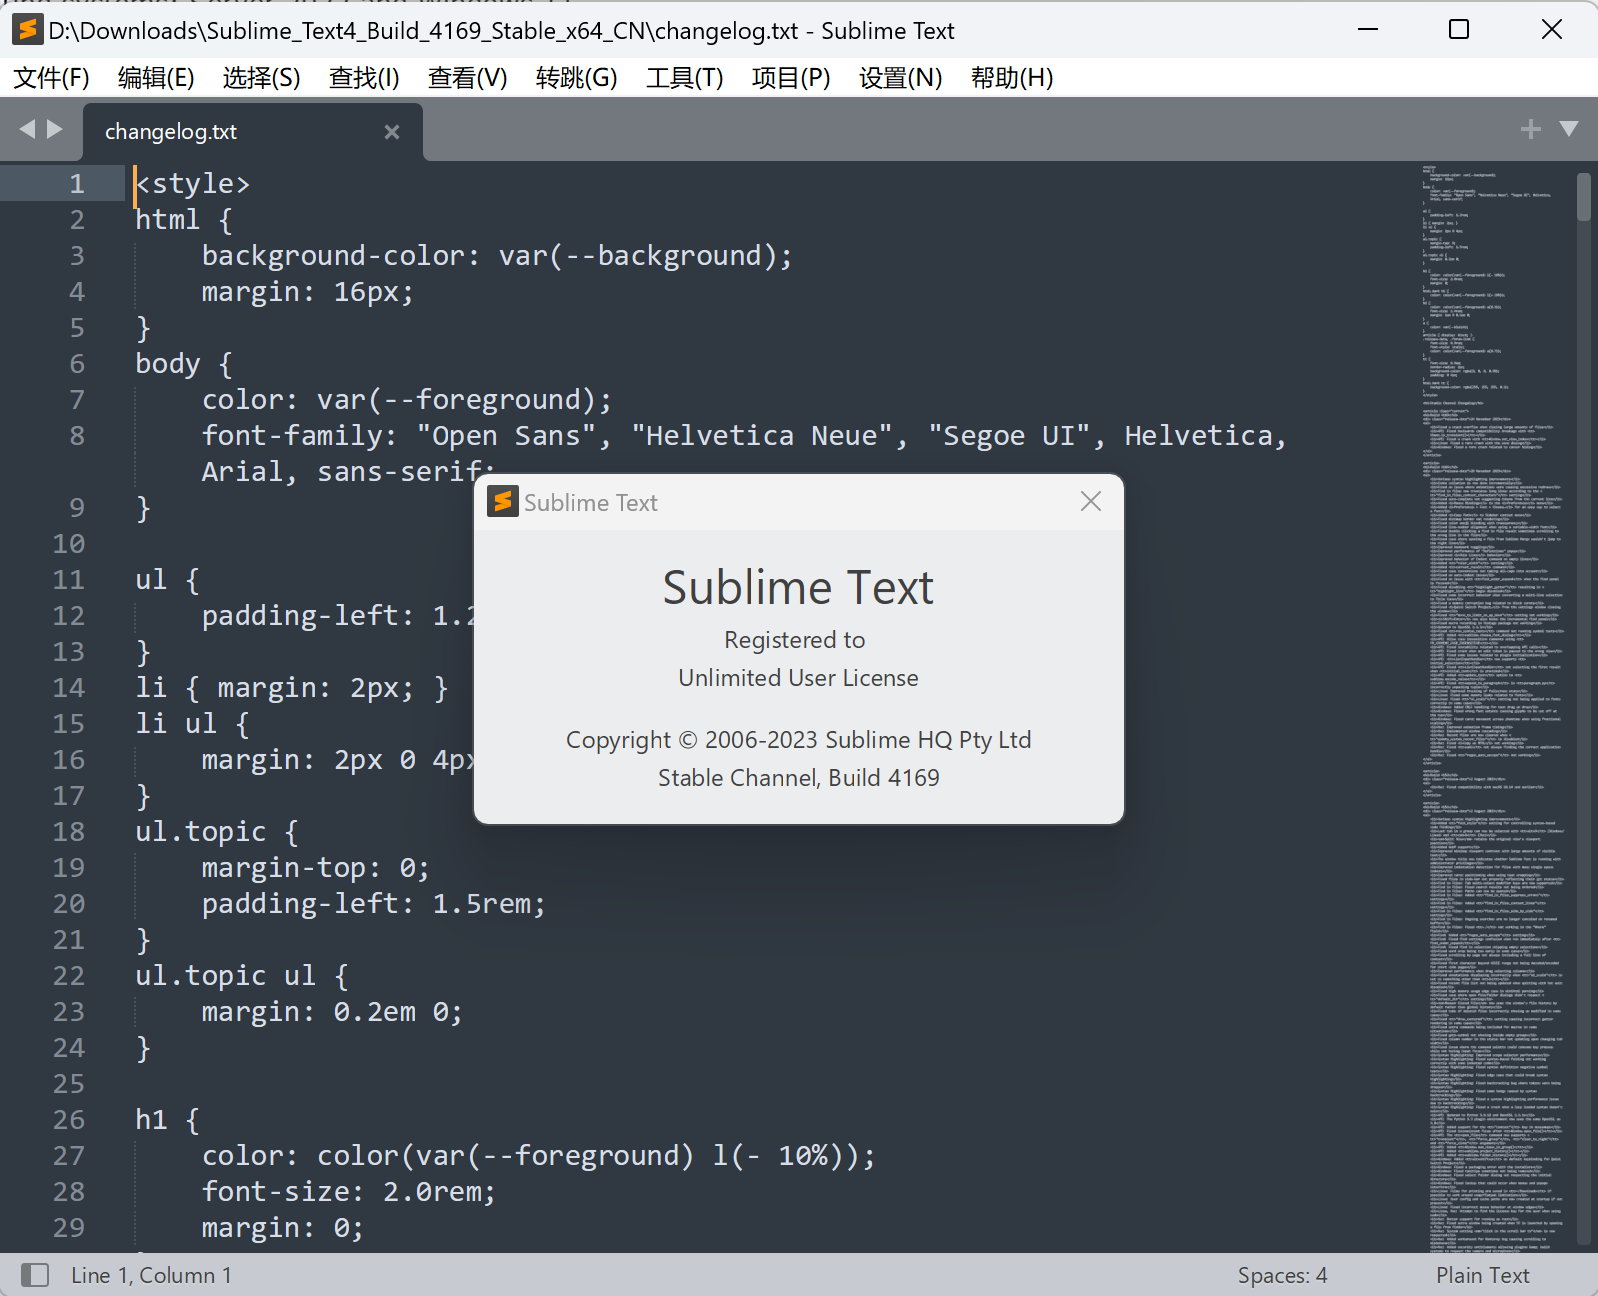
Task: Add a new tab with plus icon
Action: [1530, 129]
